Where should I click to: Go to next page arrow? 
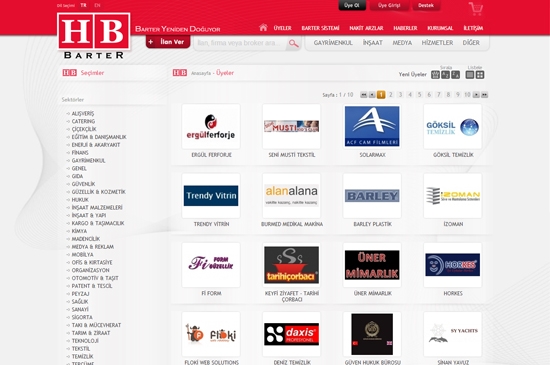(476, 95)
